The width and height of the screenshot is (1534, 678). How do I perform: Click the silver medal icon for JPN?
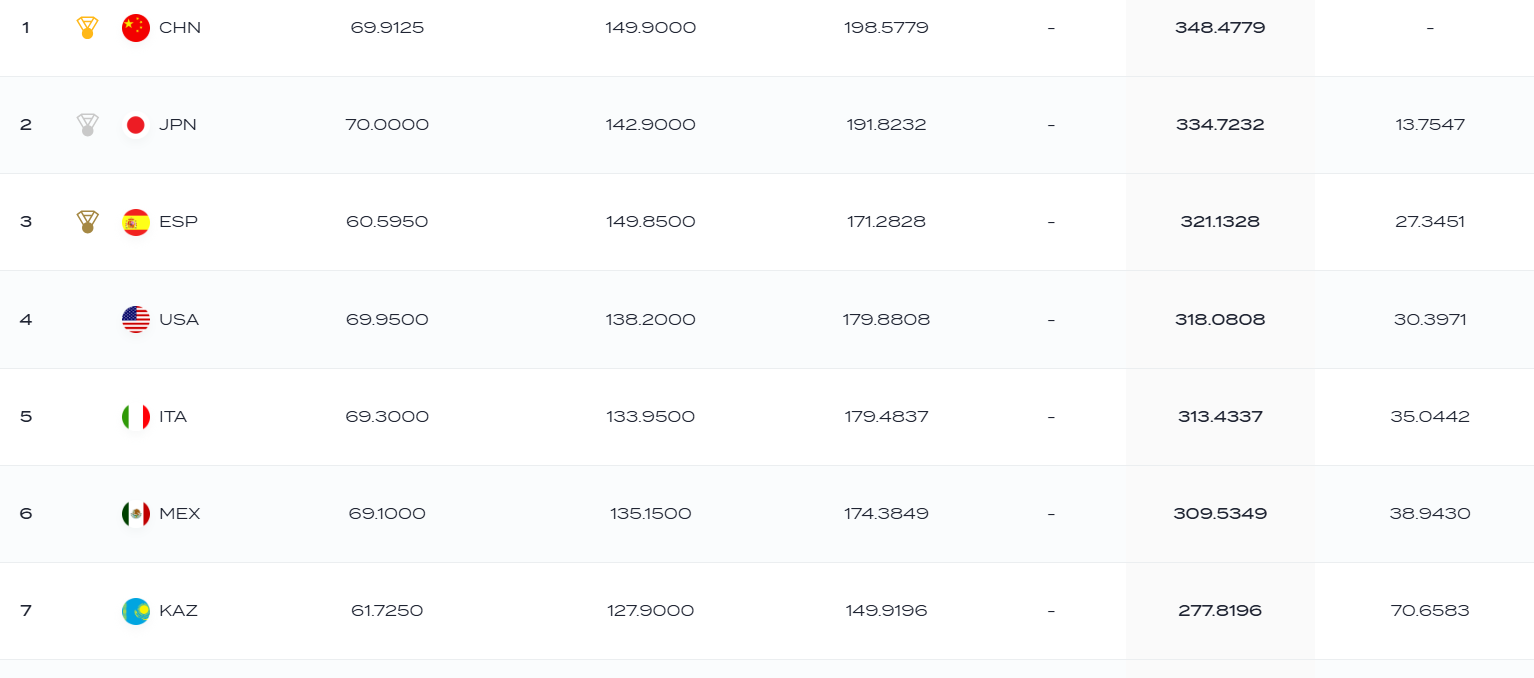87,125
